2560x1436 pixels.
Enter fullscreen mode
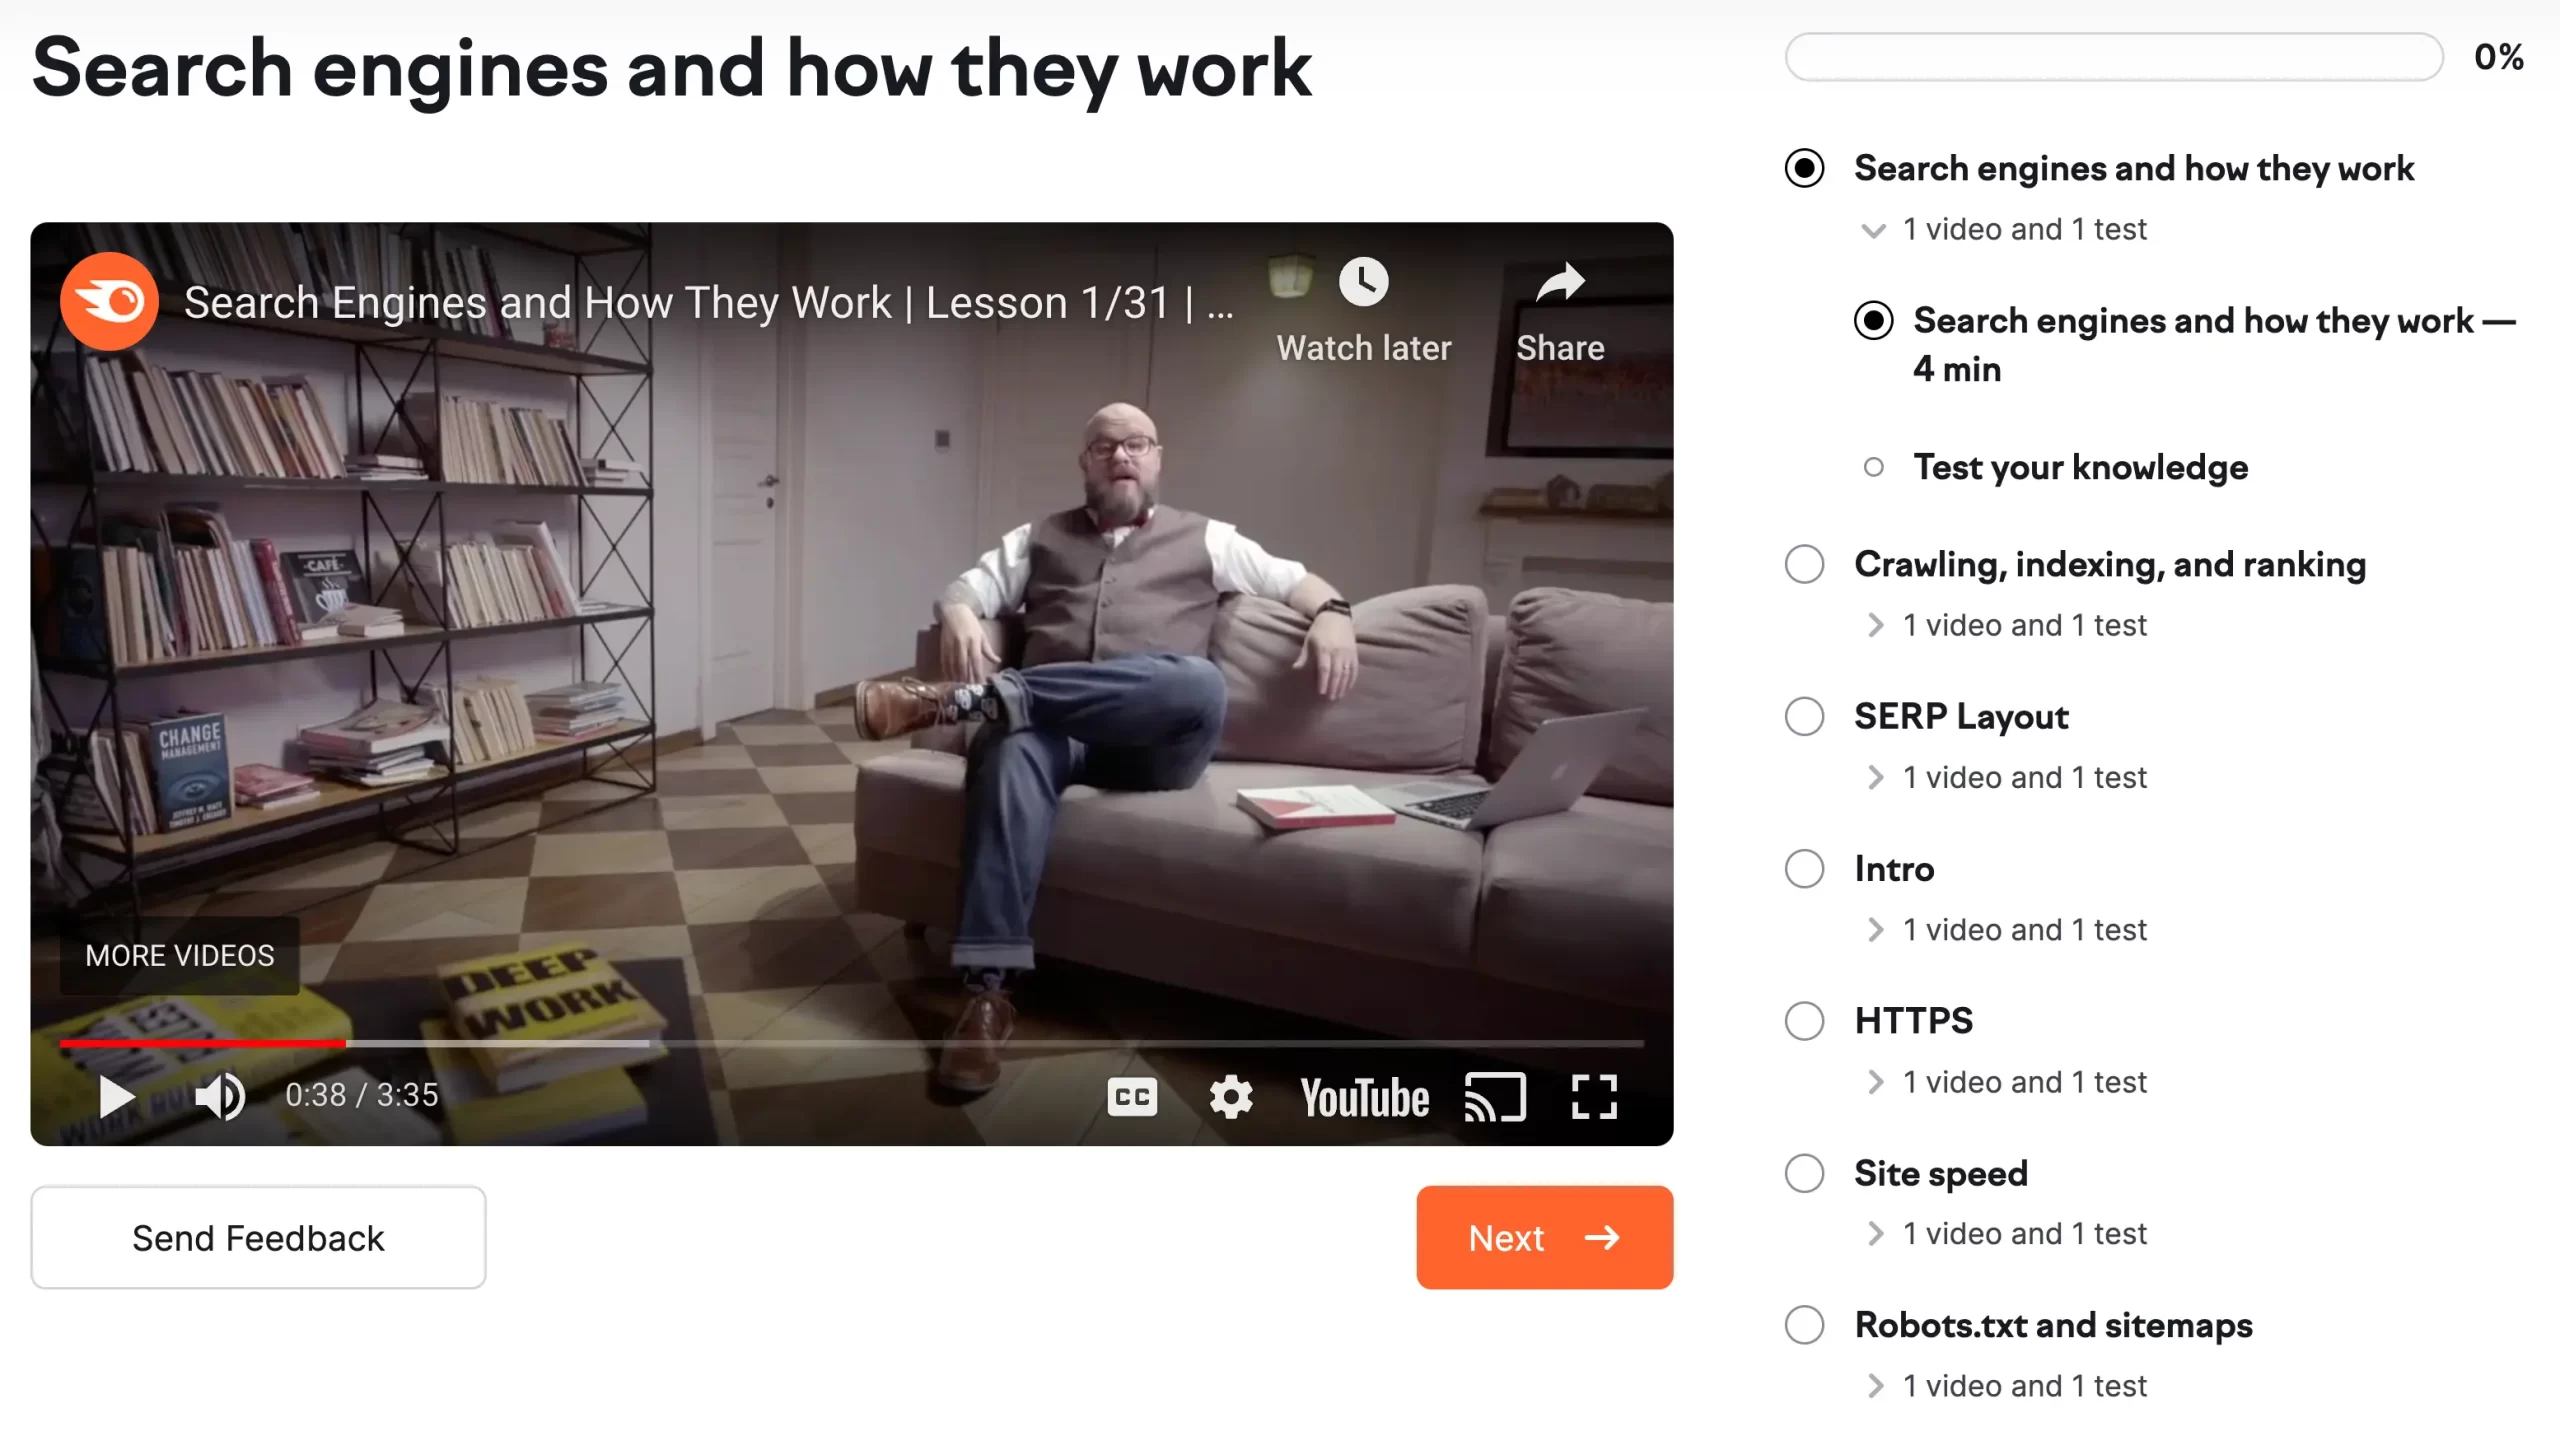pyautogui.click(x=1594, y=1096)
